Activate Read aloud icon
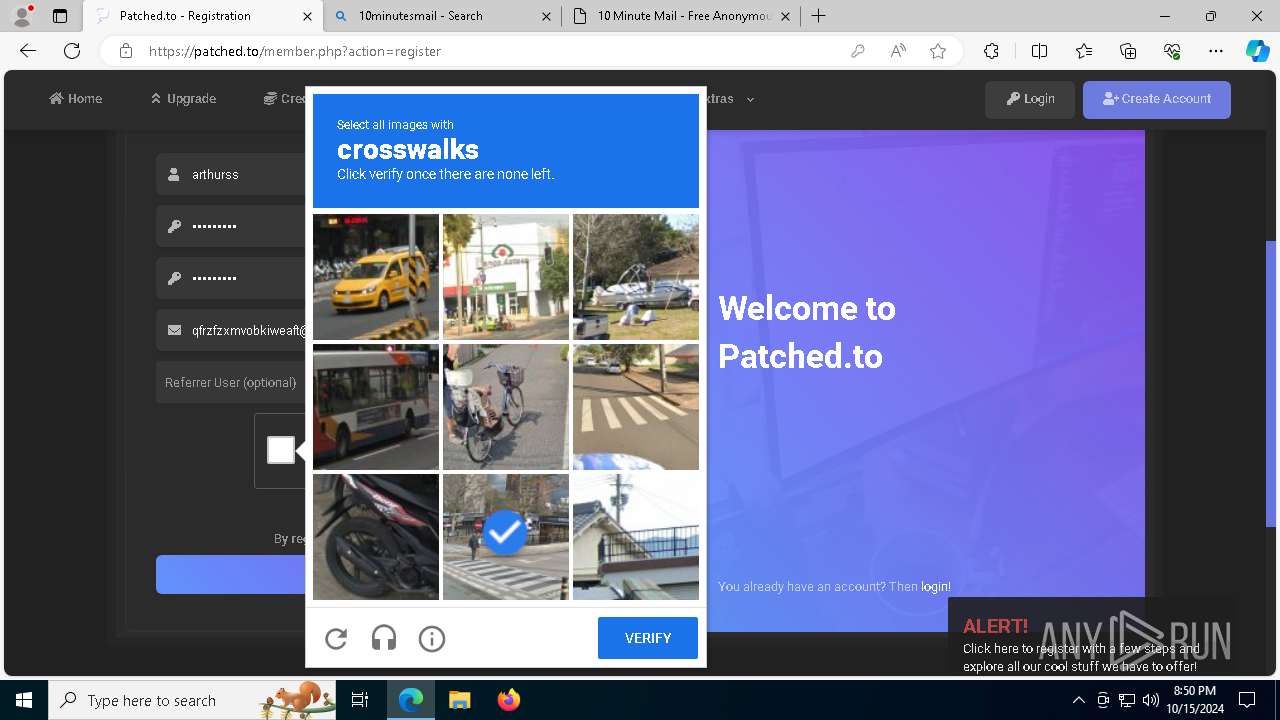Viewport: 1280px width, 720px height. pyautogui.click(x=898, y=51)
